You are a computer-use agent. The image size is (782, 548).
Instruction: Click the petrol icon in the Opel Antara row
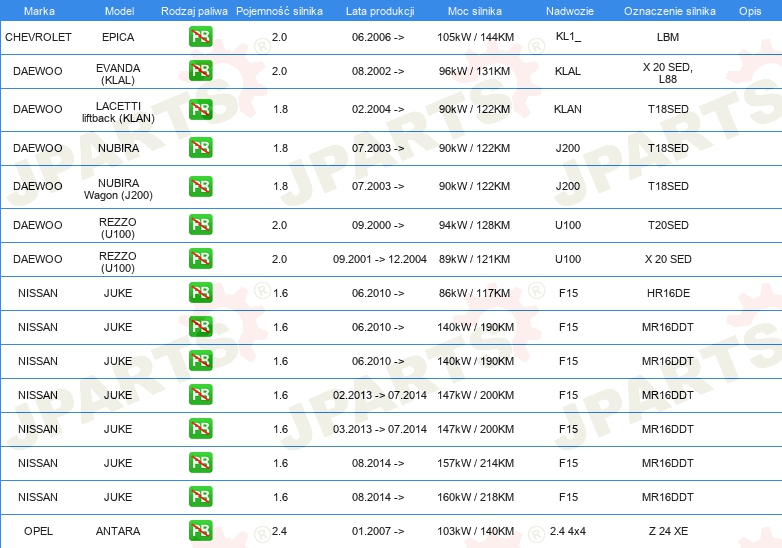[200, 531]
